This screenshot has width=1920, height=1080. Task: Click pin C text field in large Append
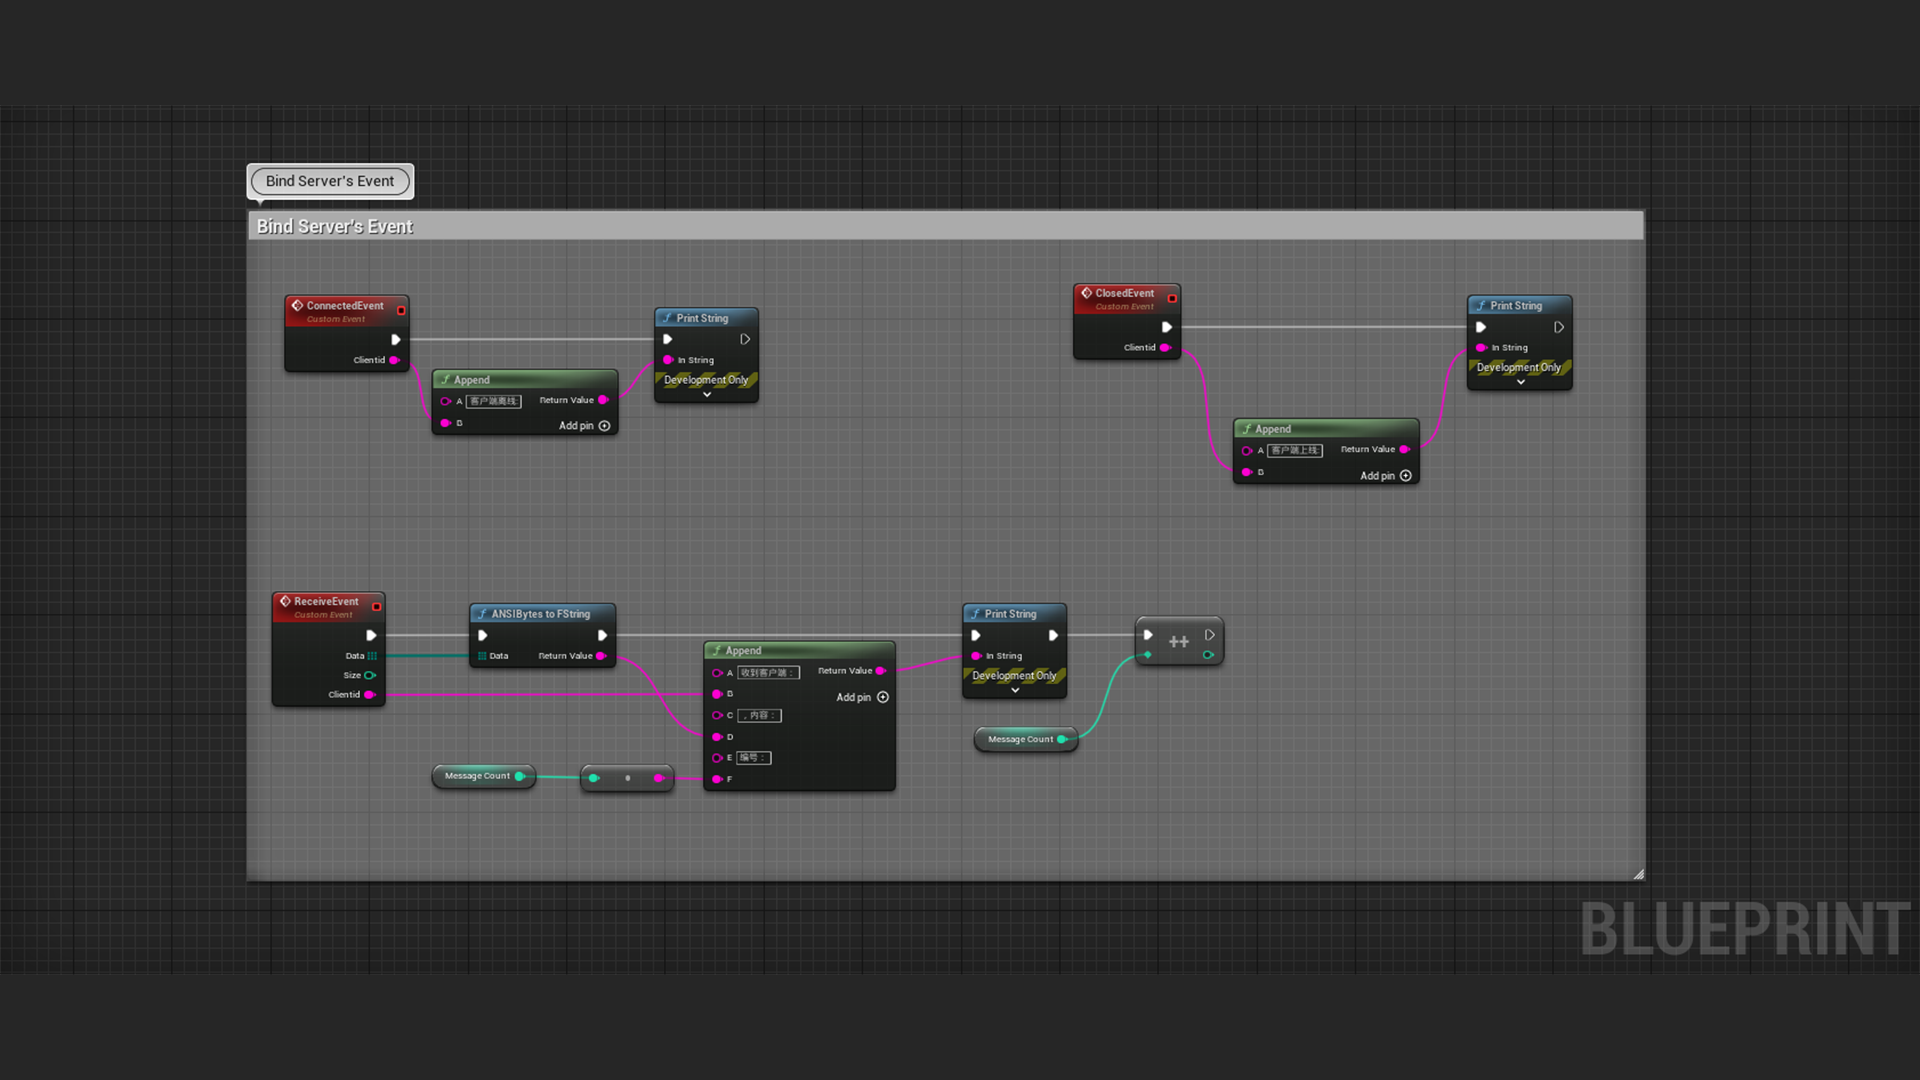click(x=759, y=715)
